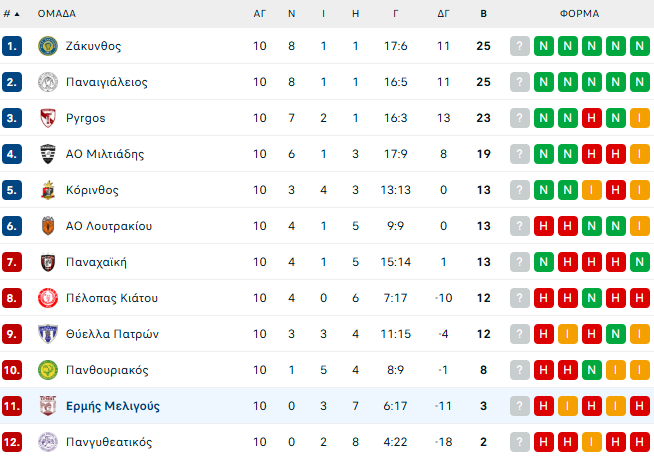Screen dimensions: 654x459
Task: Click the Πανθουριακός green-yellow crest
Action: tap(47, 370)
